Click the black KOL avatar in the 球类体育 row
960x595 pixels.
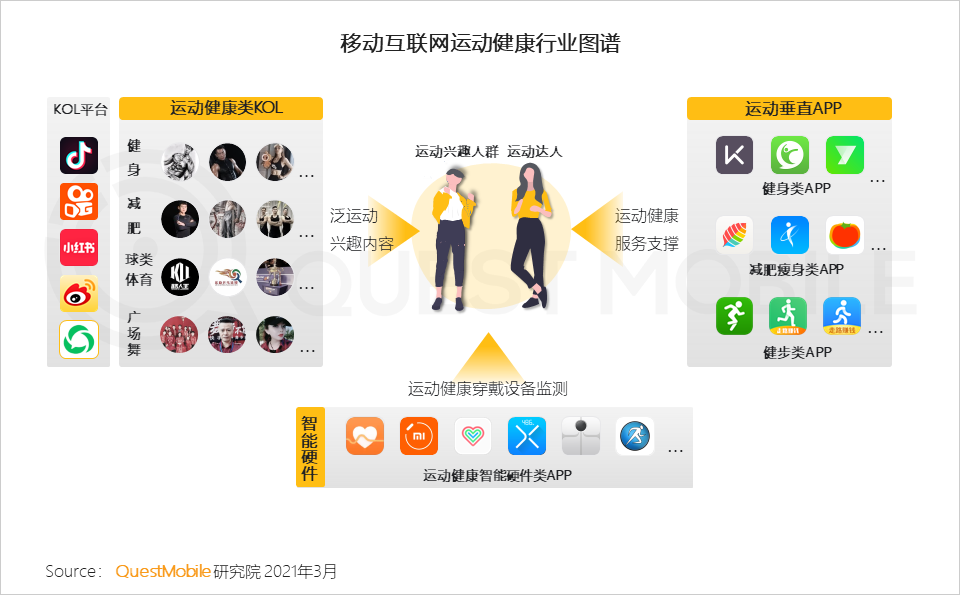coord(180,277)
